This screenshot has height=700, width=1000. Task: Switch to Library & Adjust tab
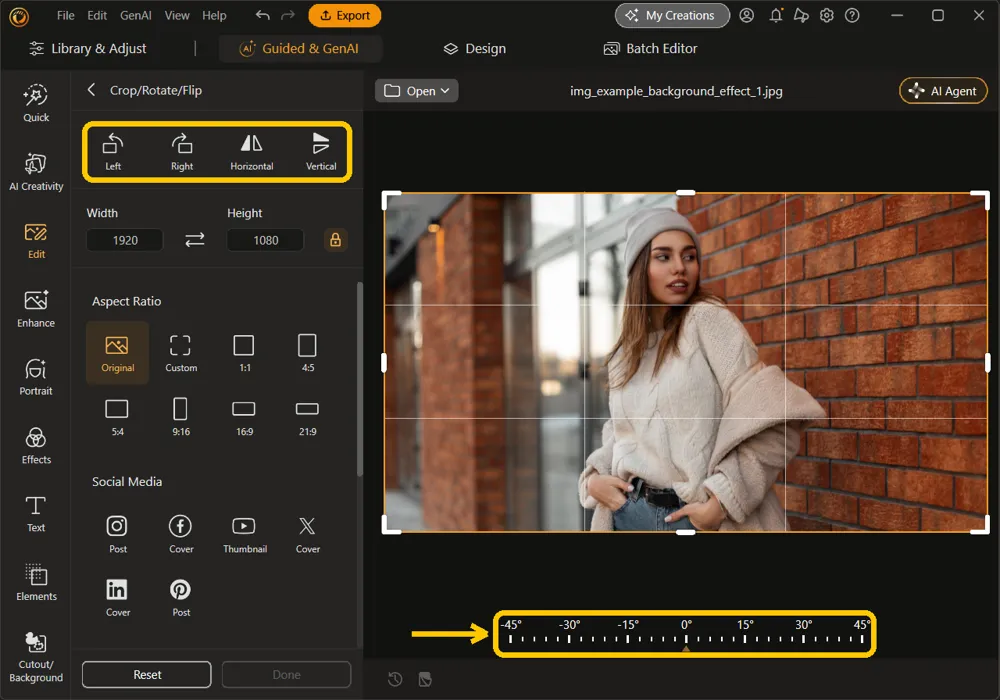coord(88,48)
